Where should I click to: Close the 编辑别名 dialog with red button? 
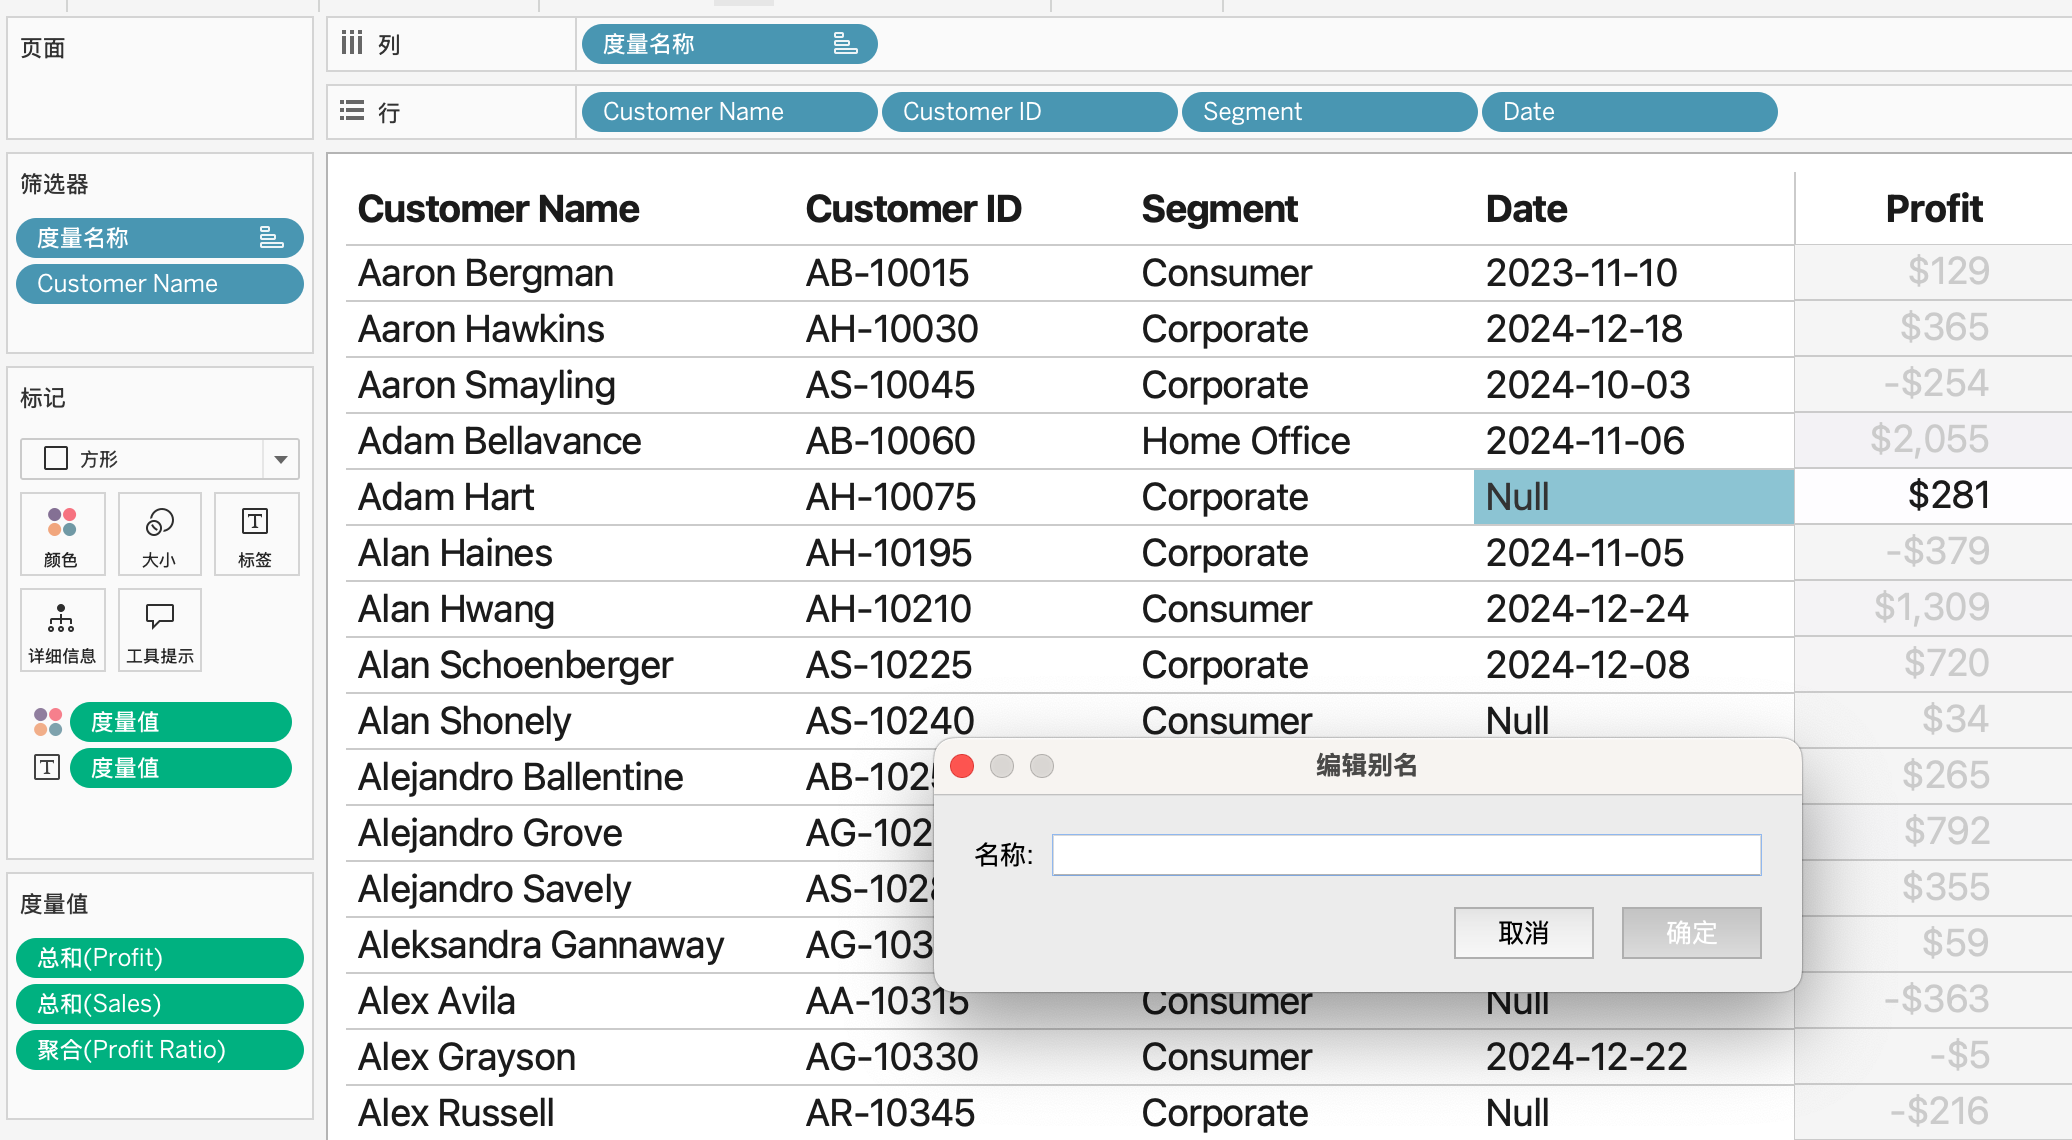[x=962, y=766]
